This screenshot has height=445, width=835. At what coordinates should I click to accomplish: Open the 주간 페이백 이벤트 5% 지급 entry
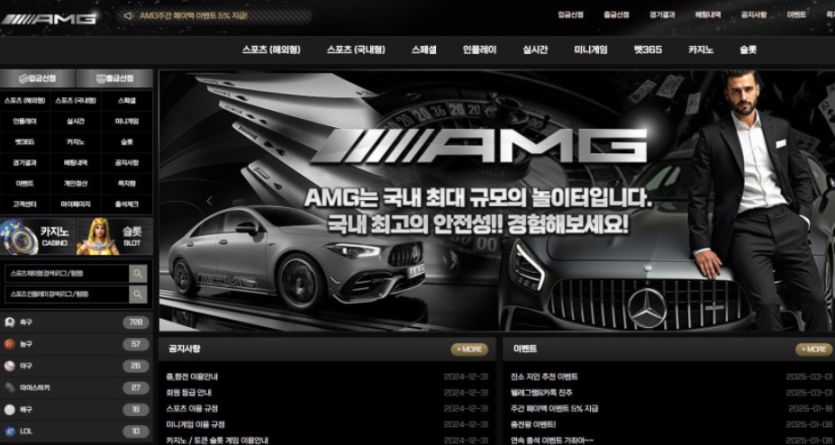pos(554,409)
